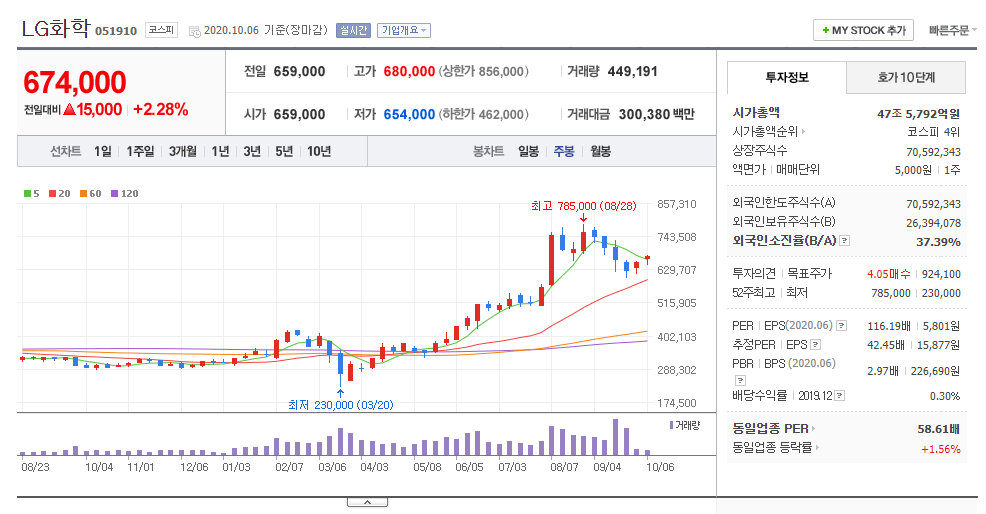This screenshot has height=514, width=986.
Task: Open the 동일업종 PER link
Action: [x=773, y=428]
